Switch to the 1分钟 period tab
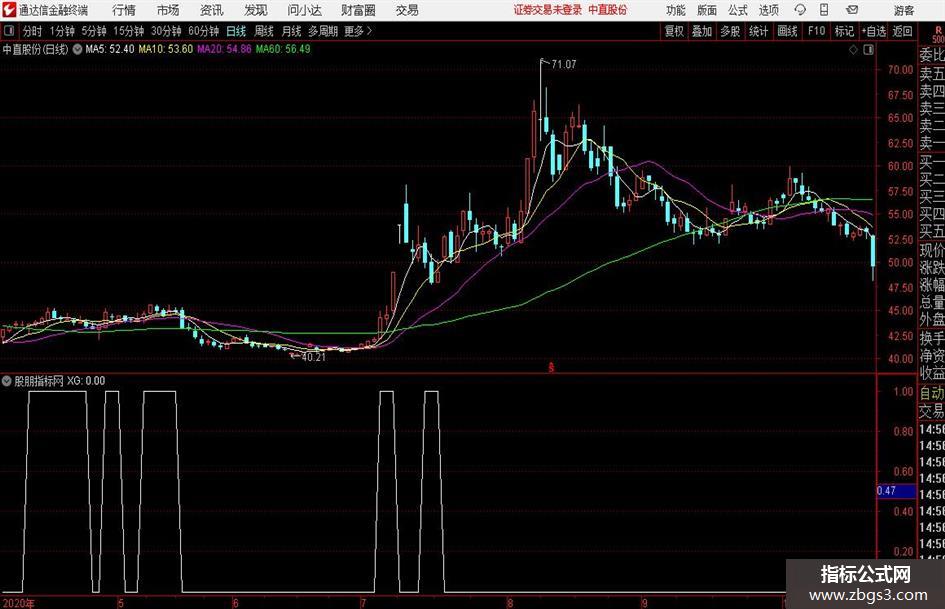Screen dimensions: 945x609 [62, 31]
